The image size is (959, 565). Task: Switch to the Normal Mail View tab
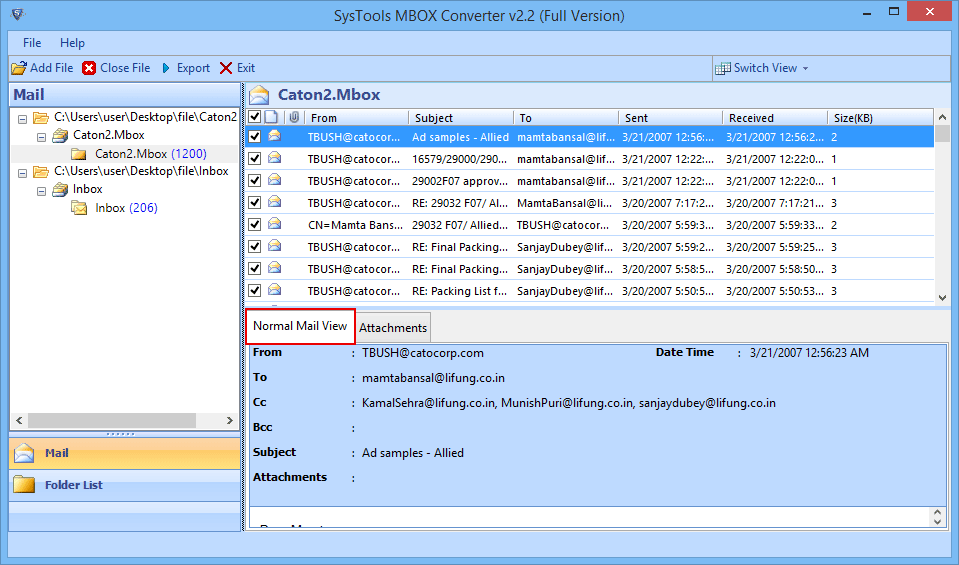300,326
